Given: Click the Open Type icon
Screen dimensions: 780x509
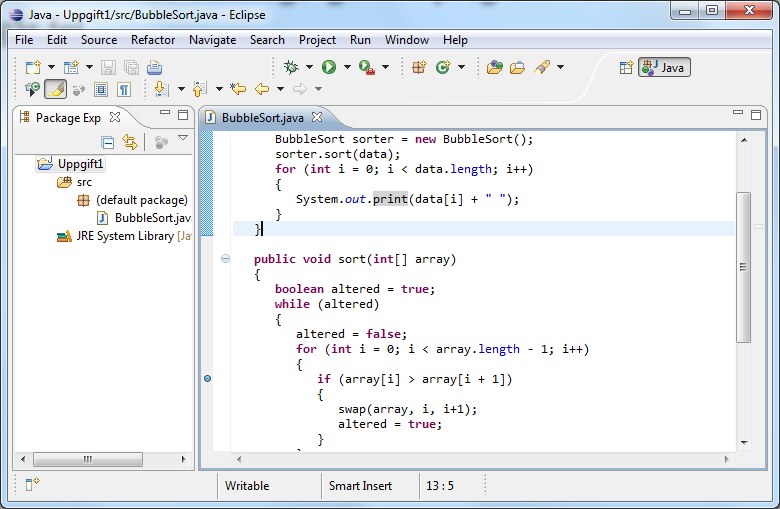Looking at the screenshot, I should pyautogui.click(x=494, y=67).
